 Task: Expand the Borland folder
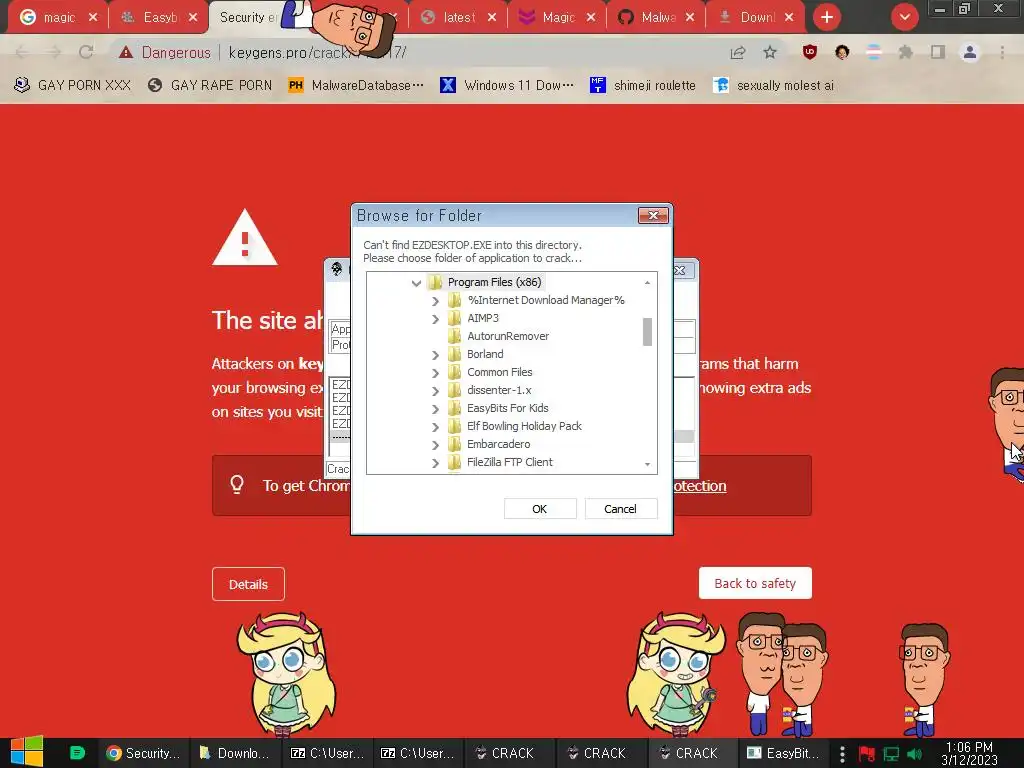coord(436,355)
